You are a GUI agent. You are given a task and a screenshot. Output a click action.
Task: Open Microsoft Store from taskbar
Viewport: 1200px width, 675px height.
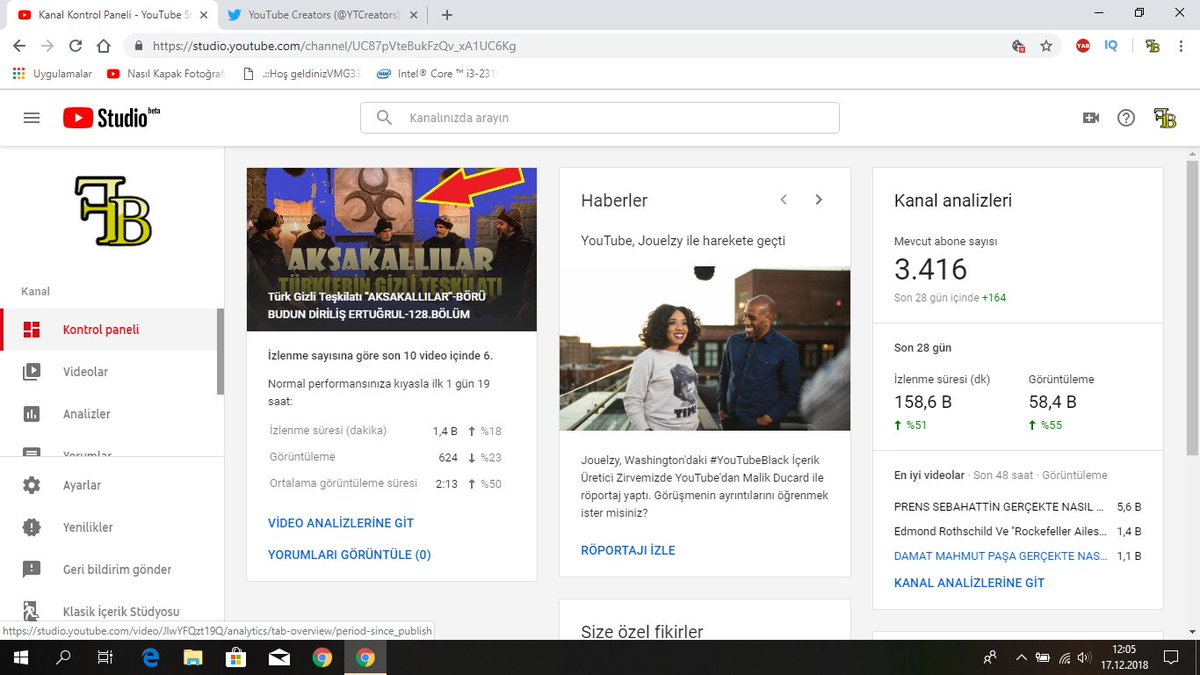point(236,657)
